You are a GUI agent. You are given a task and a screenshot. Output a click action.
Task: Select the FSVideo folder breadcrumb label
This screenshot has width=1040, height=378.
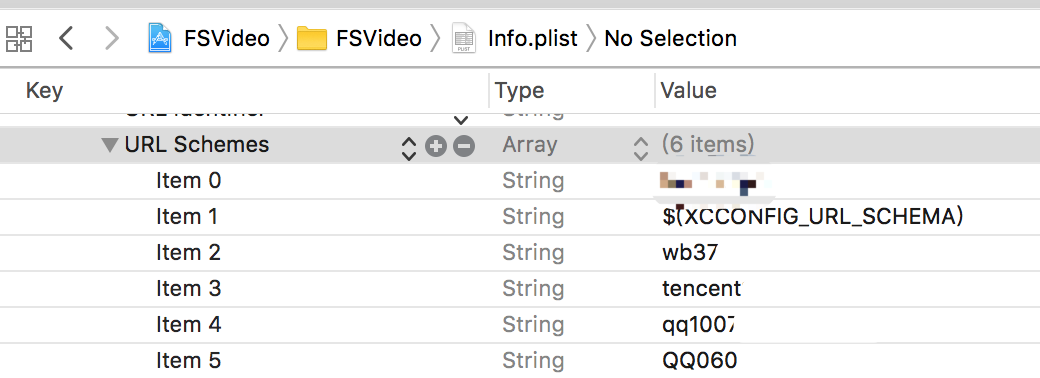pos(379,38)
